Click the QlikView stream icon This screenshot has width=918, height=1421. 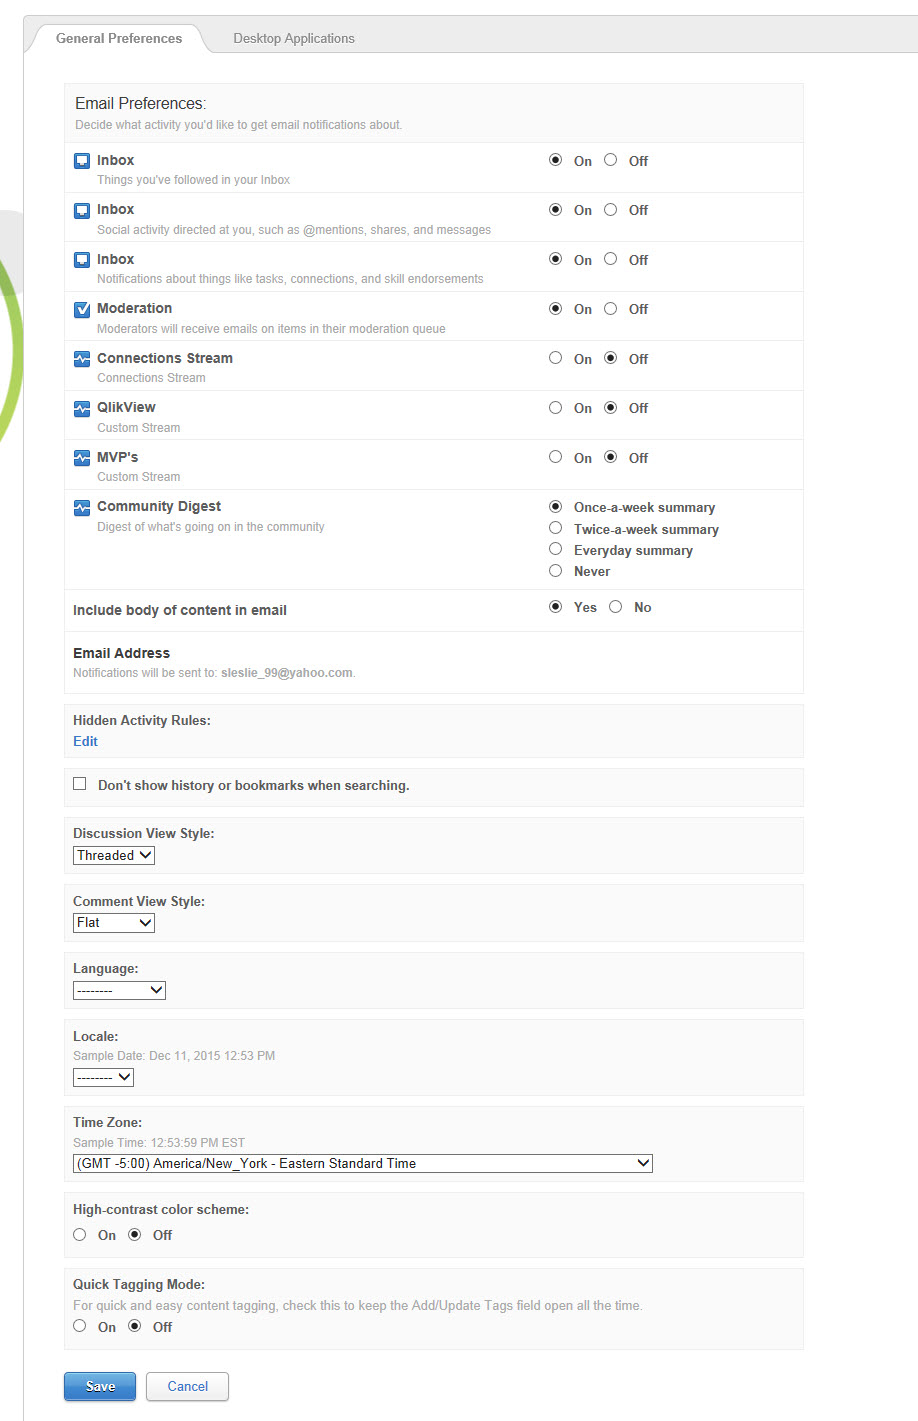coord(82,408)
